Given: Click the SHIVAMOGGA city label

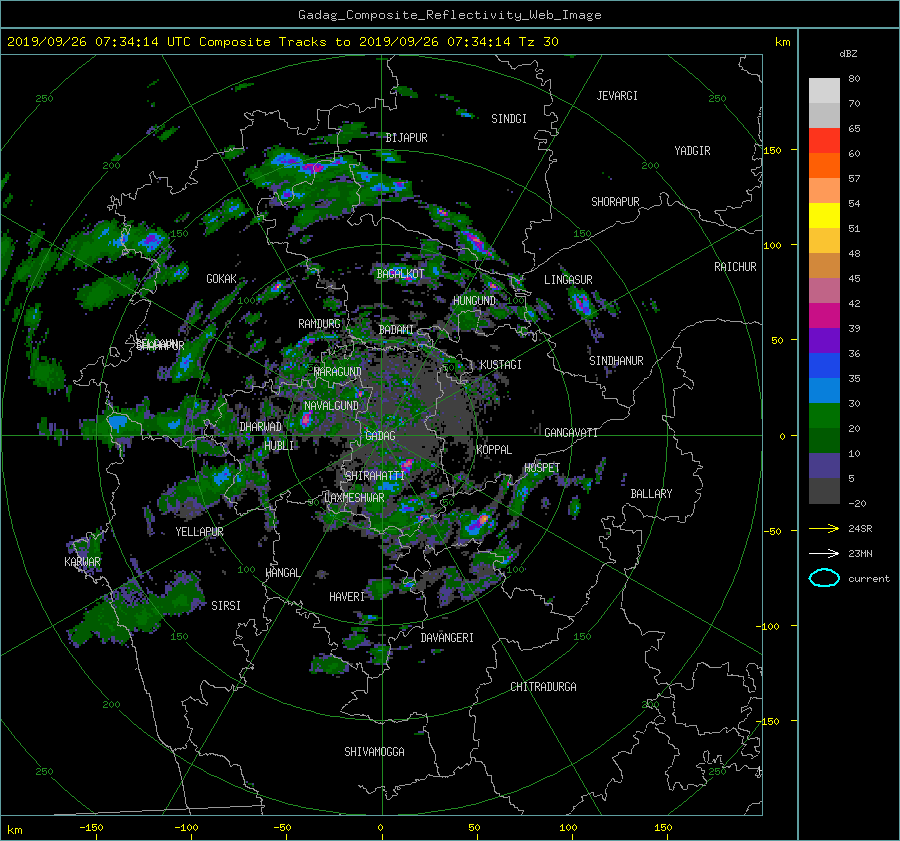Looking at the screenshot, I should [374, 751].
